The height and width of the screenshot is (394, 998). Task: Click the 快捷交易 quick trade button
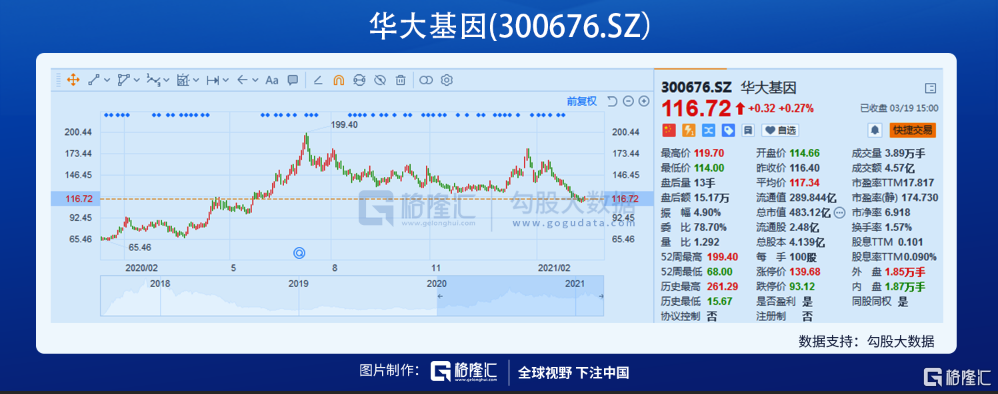click(x=913, y=130)
